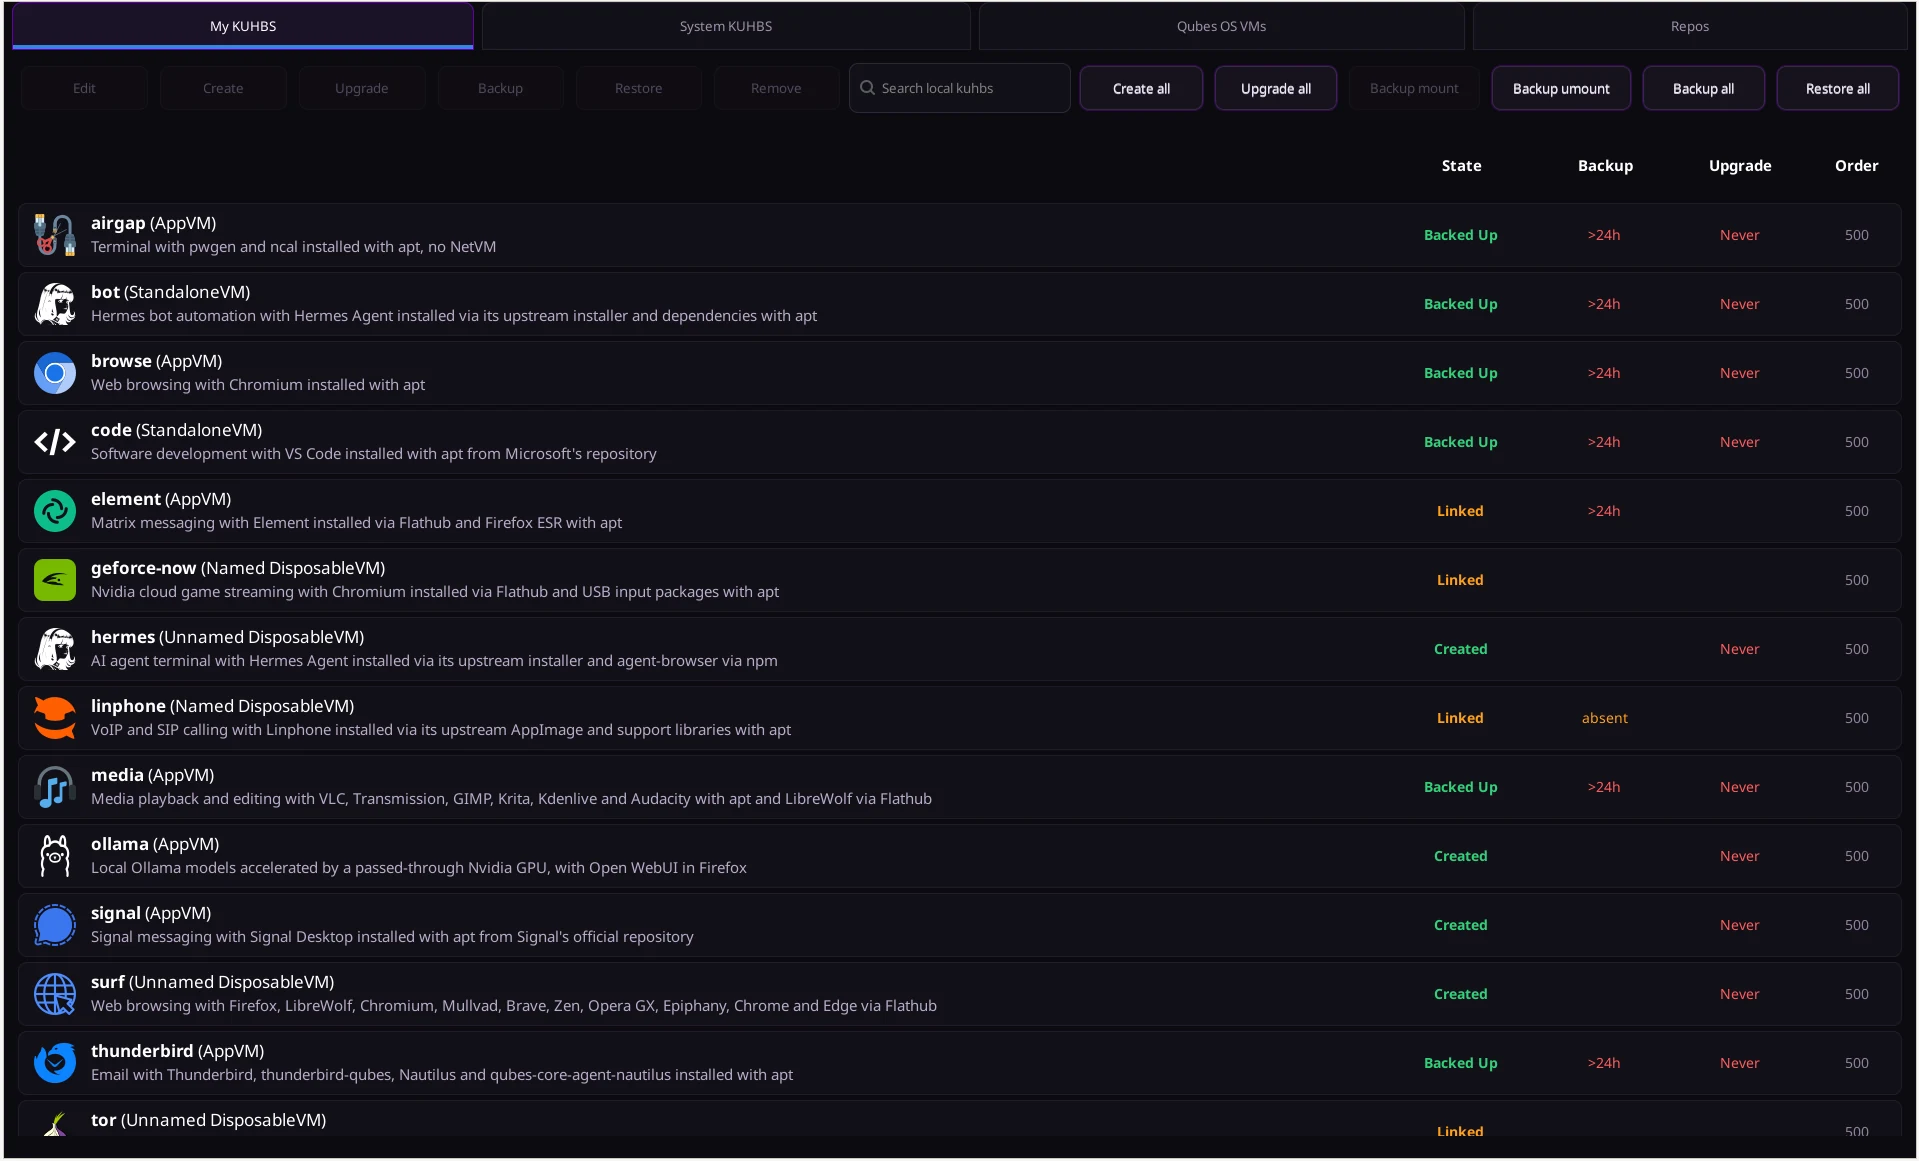Click the Upgrade toolbar button
The height and width of the screenshot is (1161, 1919).
click(361, 88)
